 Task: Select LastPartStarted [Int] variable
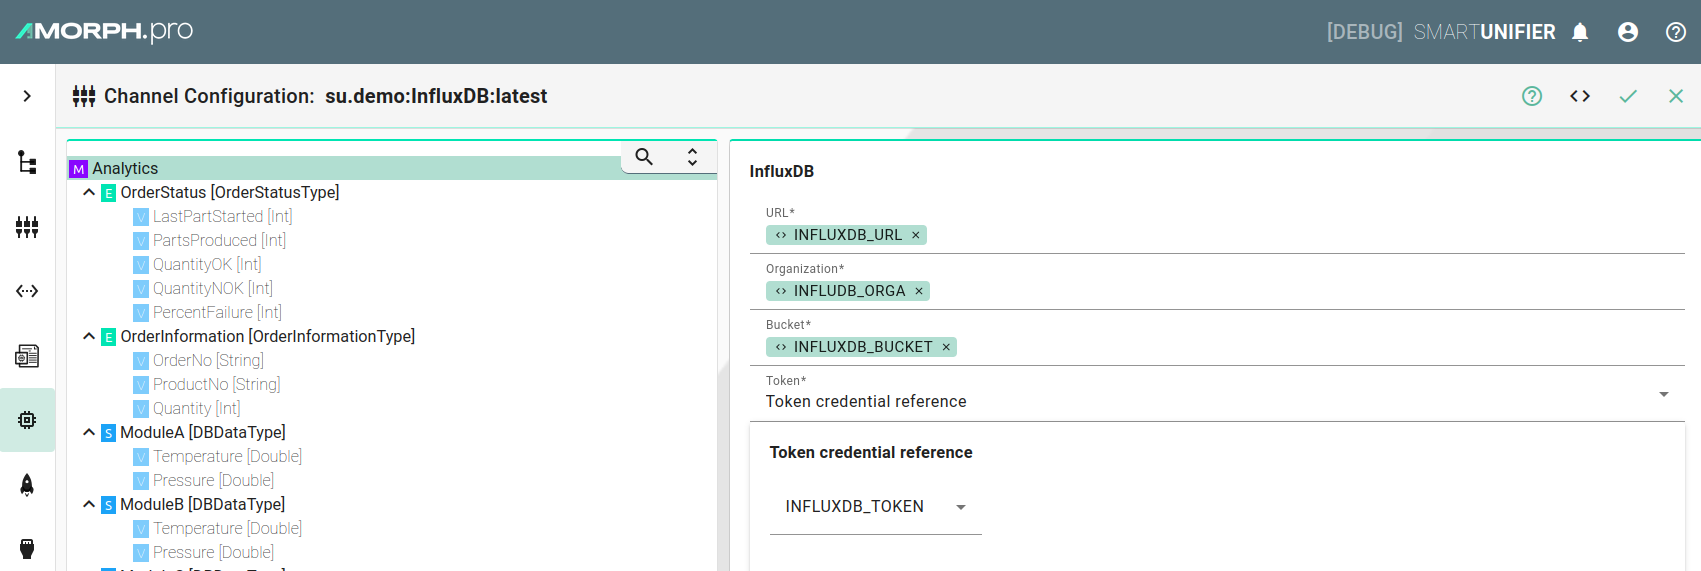222,216
